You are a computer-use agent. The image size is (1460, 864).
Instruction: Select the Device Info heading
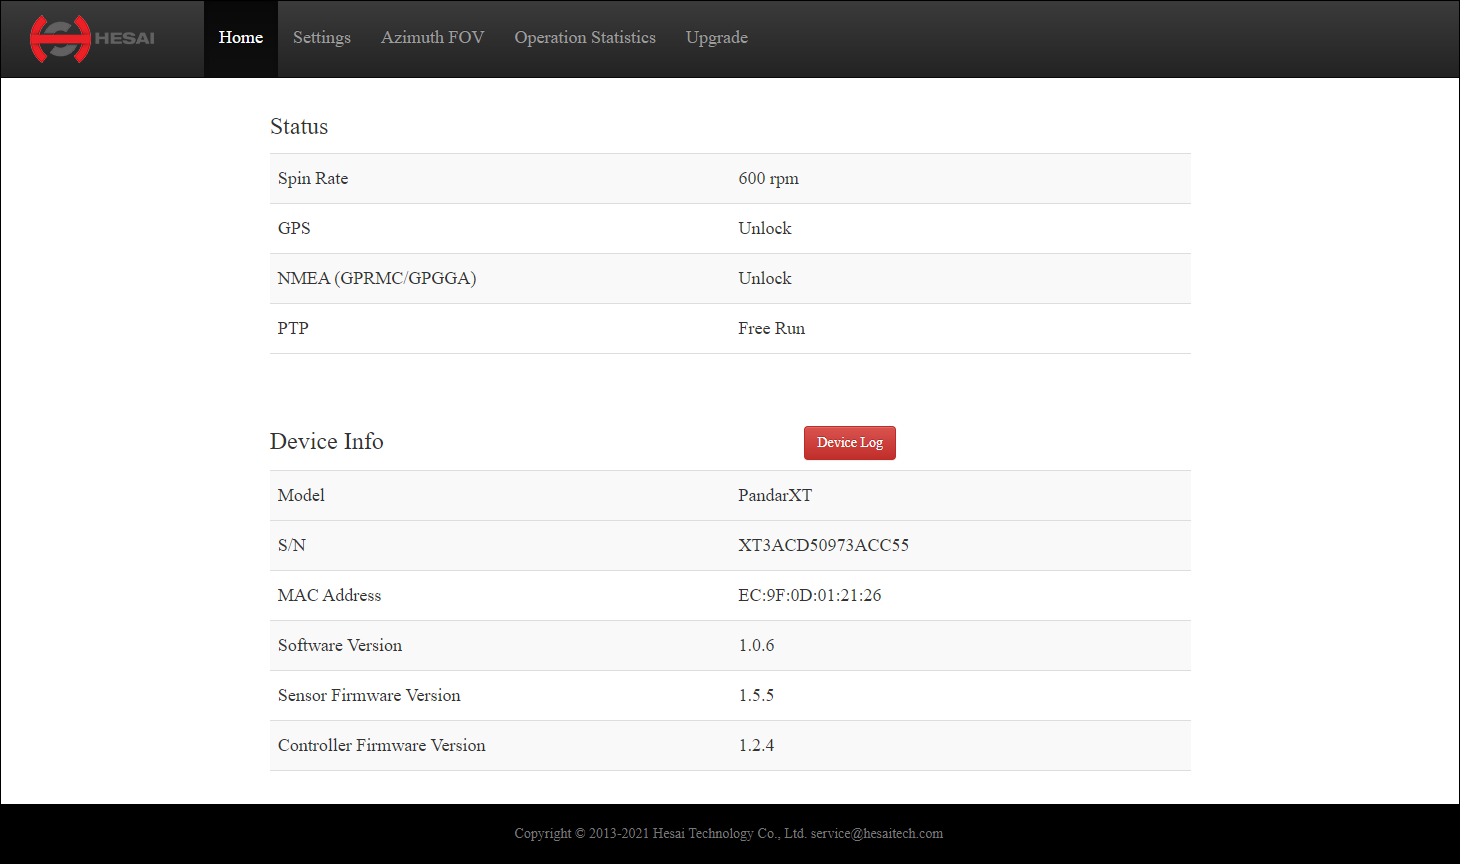coord(327,442)
